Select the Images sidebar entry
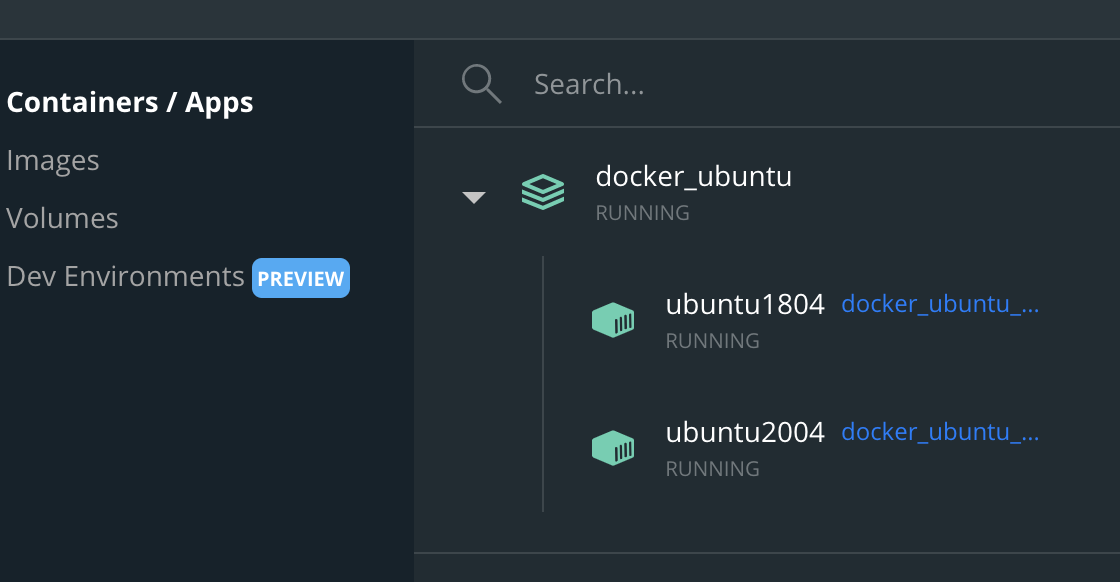Viewport: 1120px width, 582px height. [52, 159]
